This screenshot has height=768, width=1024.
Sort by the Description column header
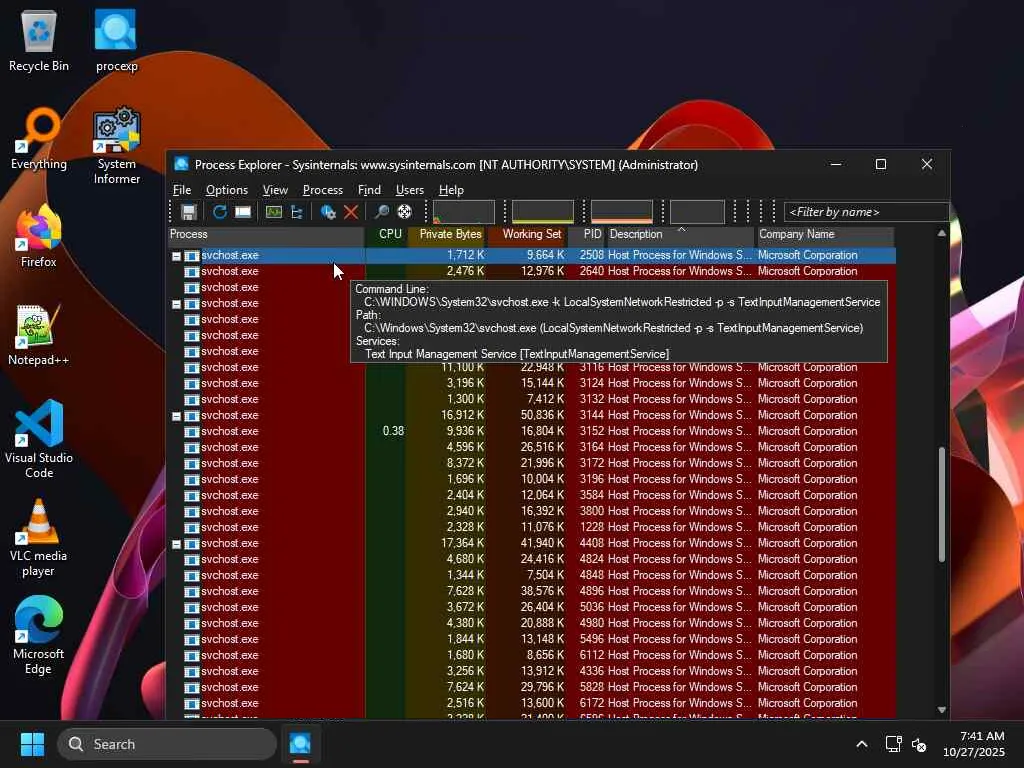(680, 234)
